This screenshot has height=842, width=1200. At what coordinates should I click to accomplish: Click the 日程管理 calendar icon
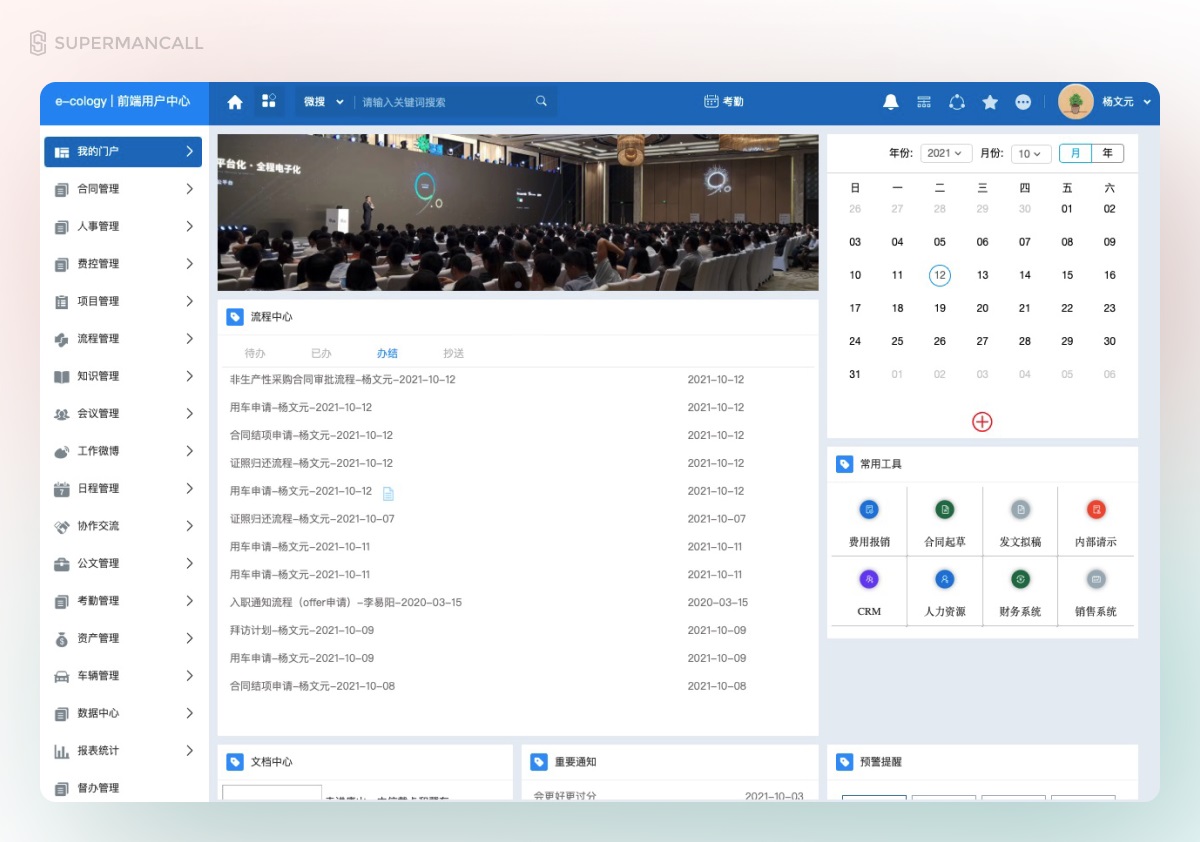pos(61,489)
